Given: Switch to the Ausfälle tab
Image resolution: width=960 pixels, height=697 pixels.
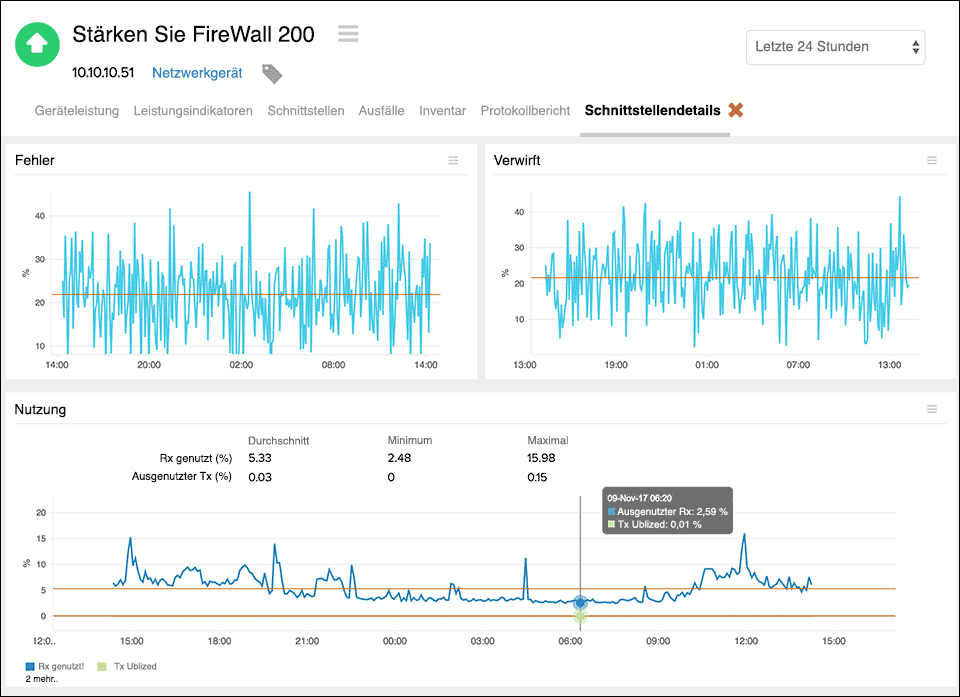Looking at the screenshot, I should [381, 111].
